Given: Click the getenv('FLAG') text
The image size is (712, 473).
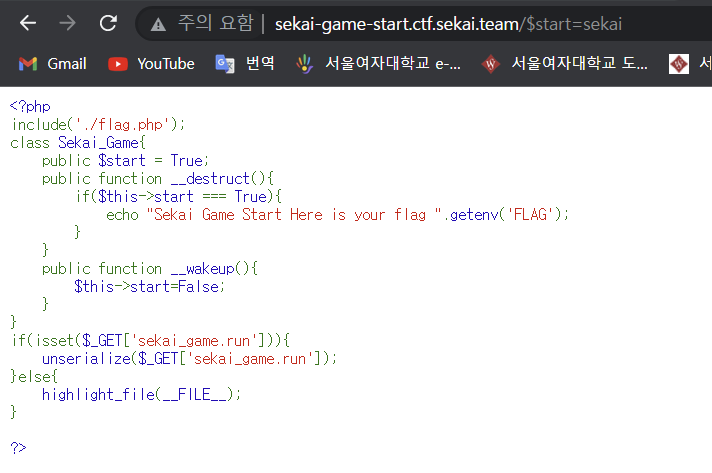Looking at the screenshot, I should [x=505, y=214].
